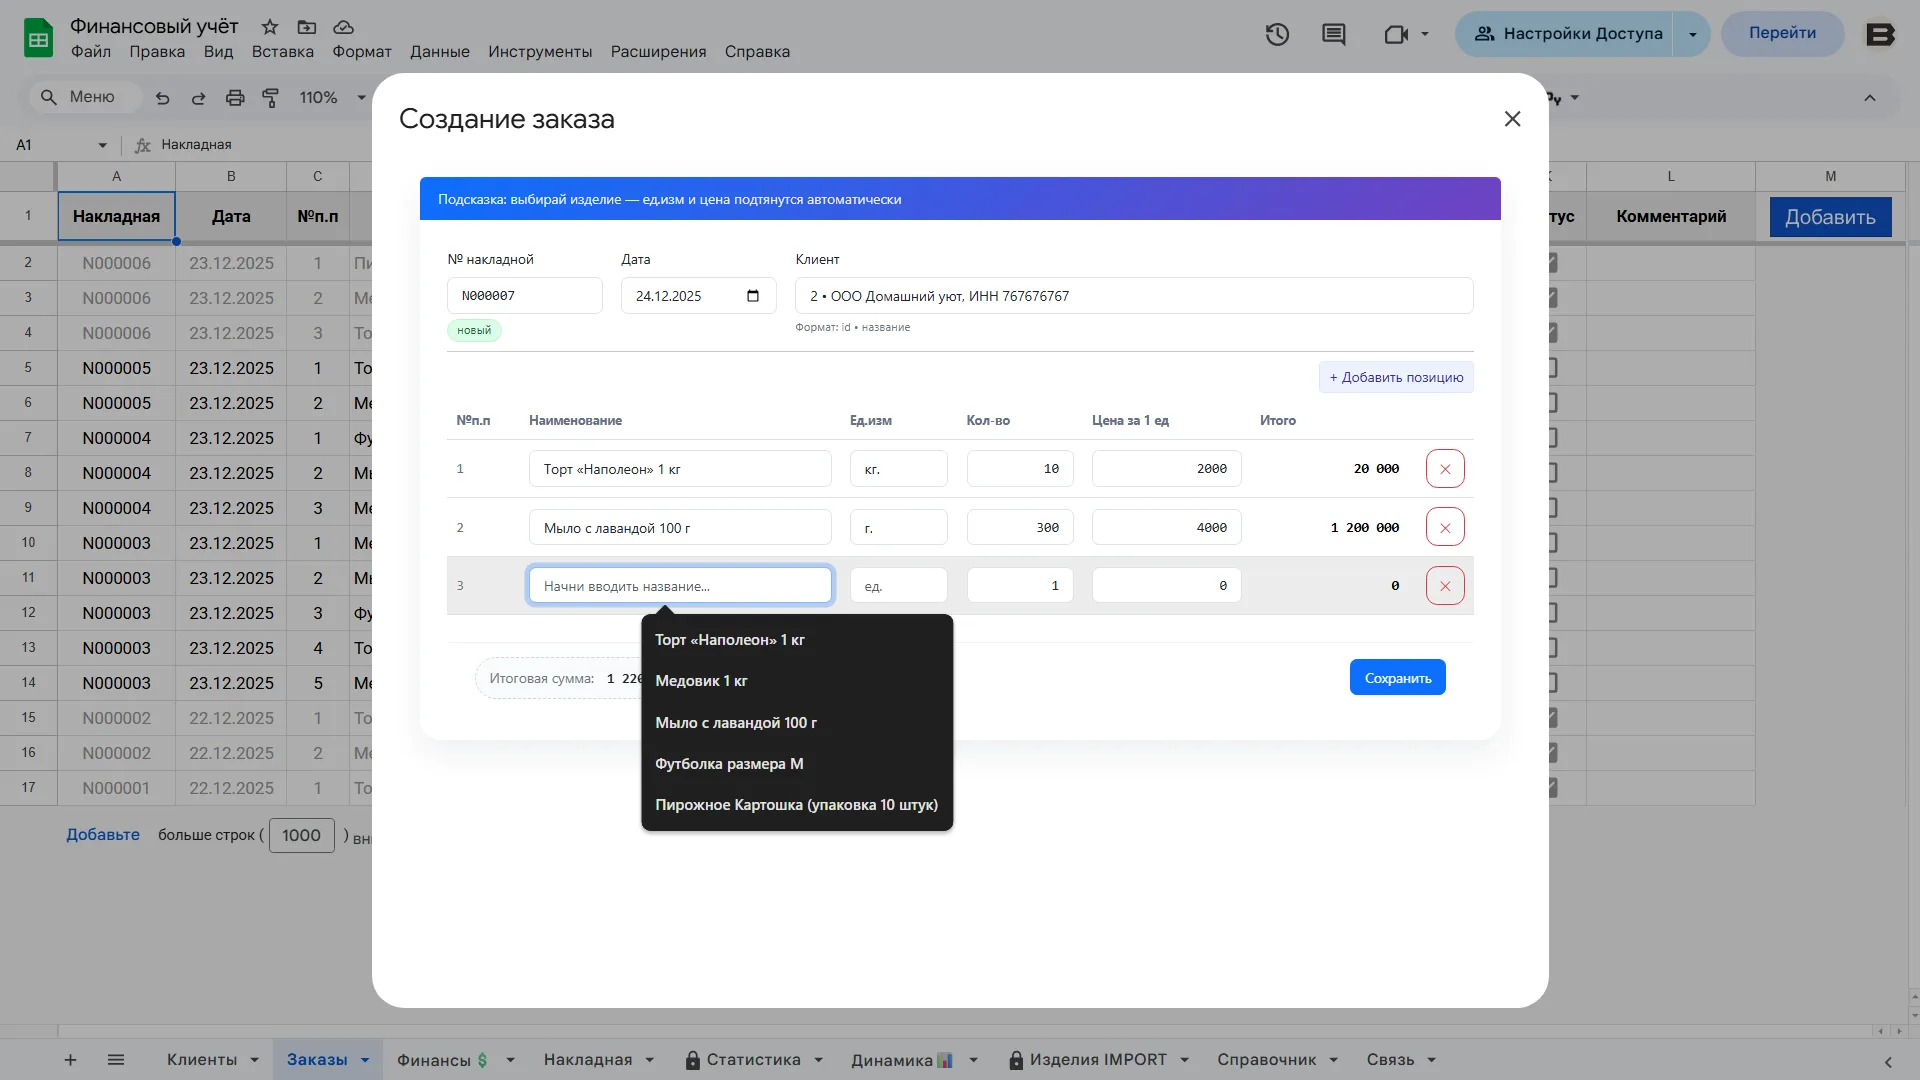The image size is (1920, 1080).
Task: Choose Медовик 1 кг from suggestions
Action: (797, 682)
